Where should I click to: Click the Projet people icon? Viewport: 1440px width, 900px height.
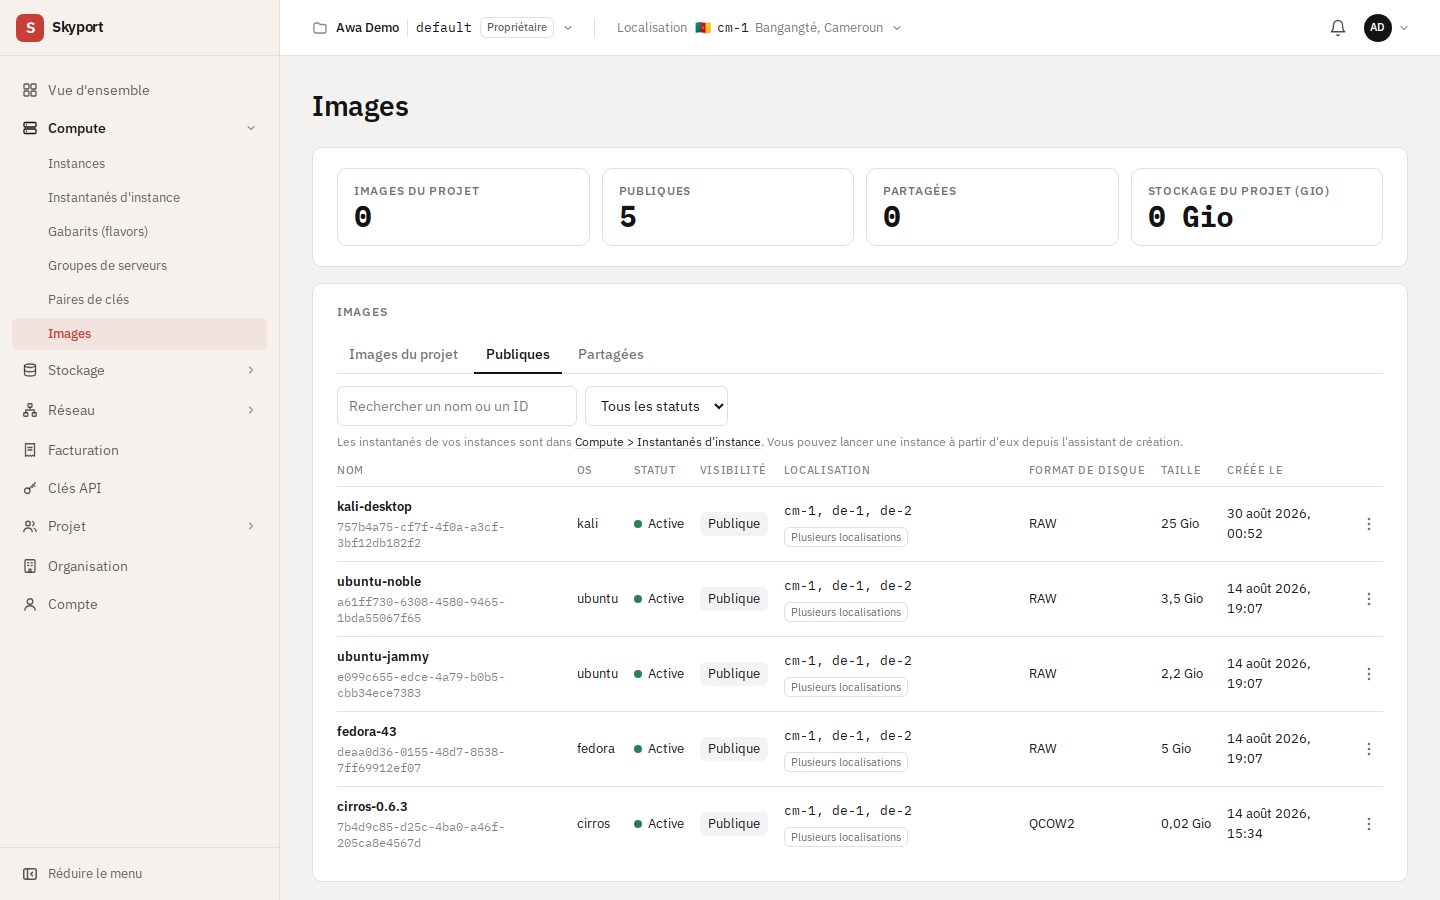coord(30,526)
